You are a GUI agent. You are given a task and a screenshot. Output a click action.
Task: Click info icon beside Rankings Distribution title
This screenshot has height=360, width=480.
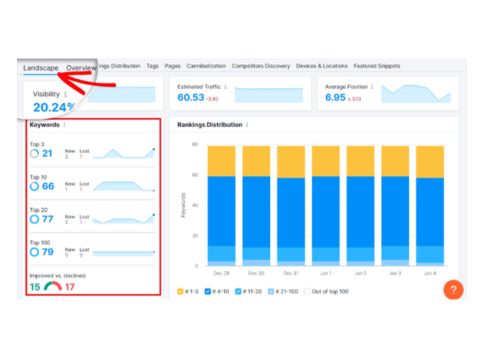(x=247, y=125)
